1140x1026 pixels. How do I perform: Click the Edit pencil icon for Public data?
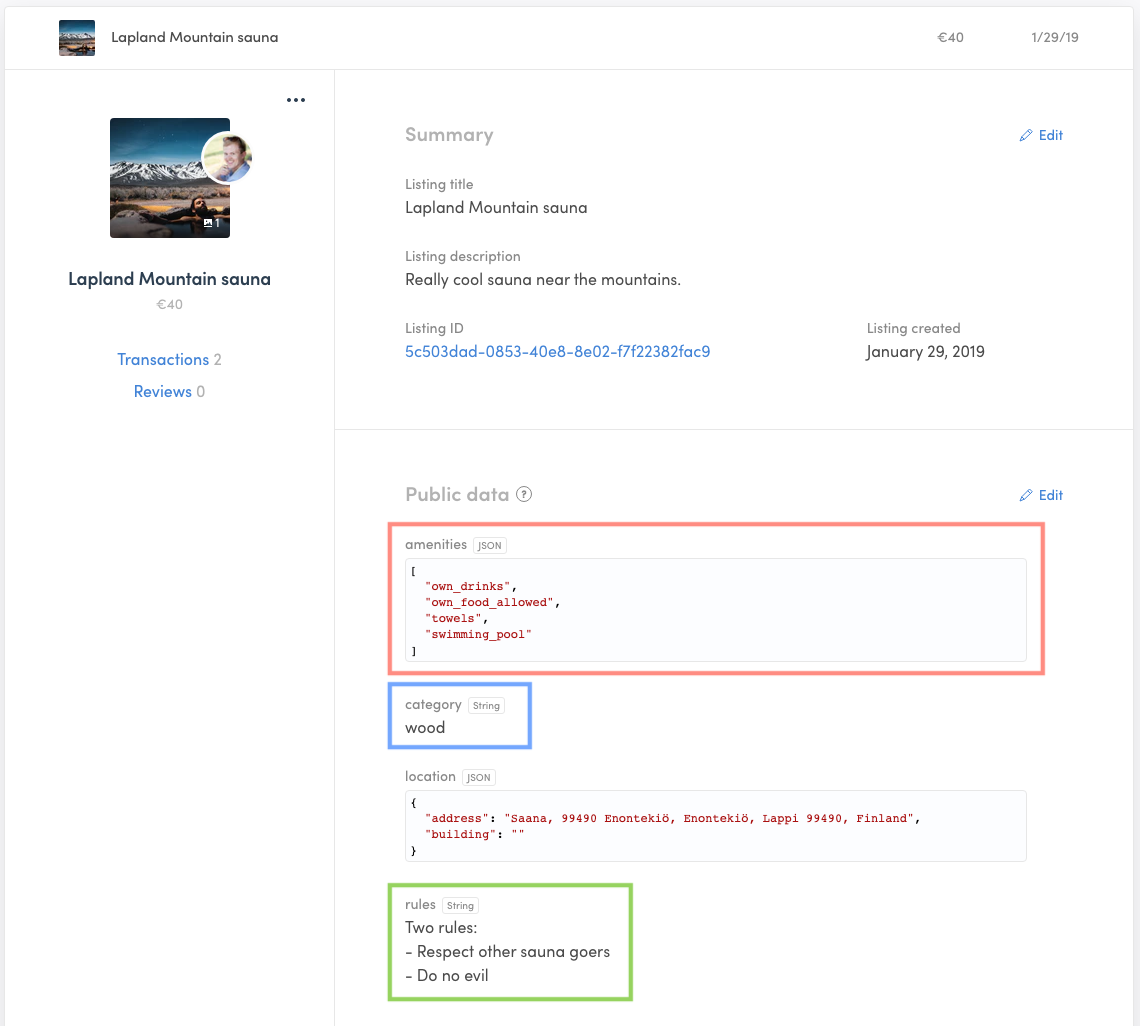[1025, 495]
